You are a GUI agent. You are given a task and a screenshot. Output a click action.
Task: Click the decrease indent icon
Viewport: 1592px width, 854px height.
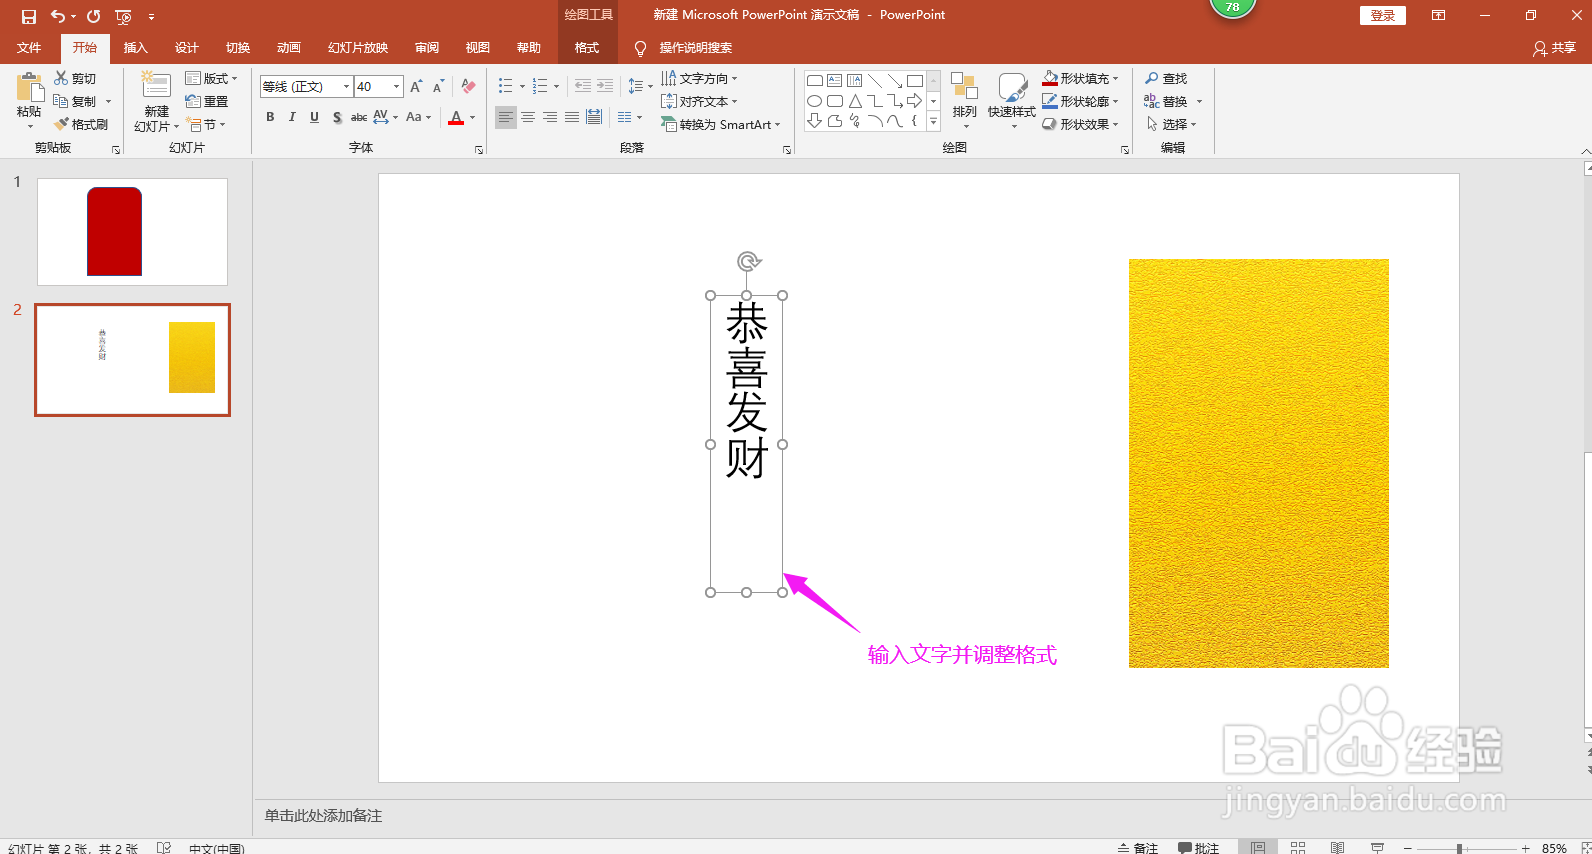pyautogui.click(x=583, y=86)
